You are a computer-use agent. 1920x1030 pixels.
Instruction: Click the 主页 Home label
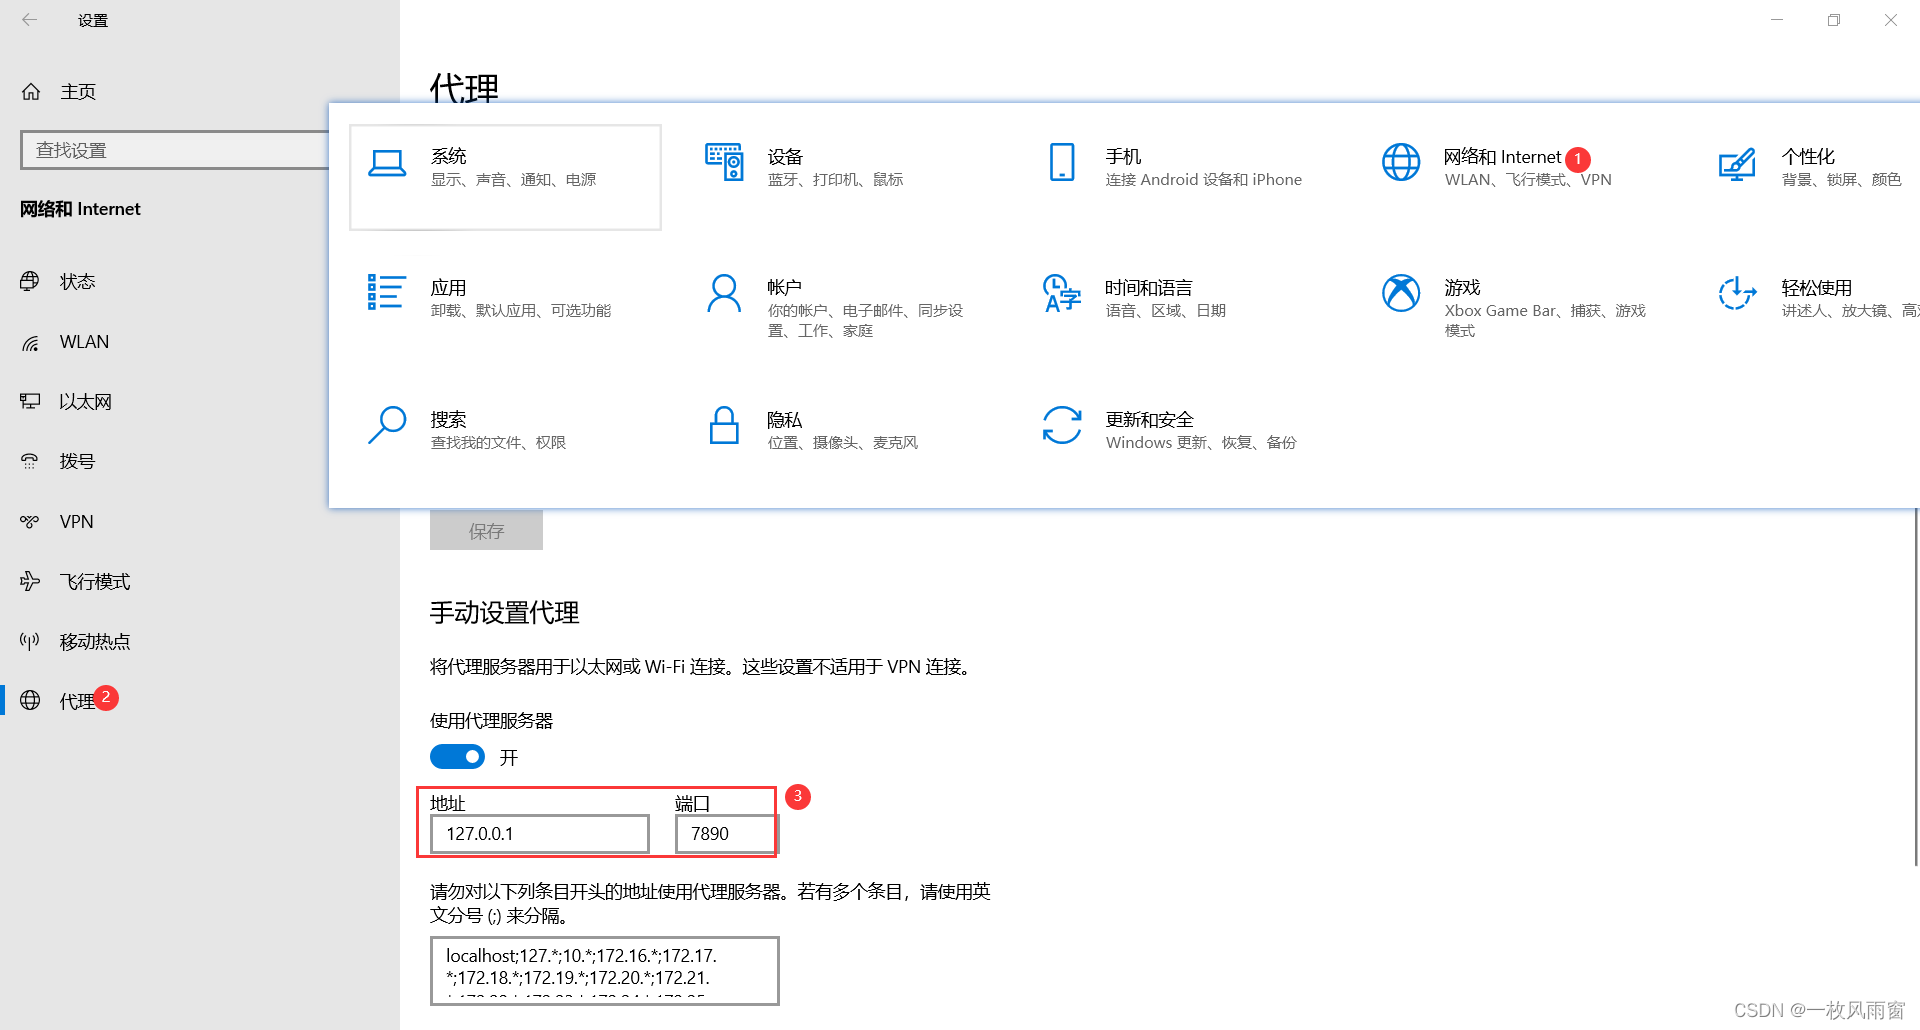tap(78, 92)
